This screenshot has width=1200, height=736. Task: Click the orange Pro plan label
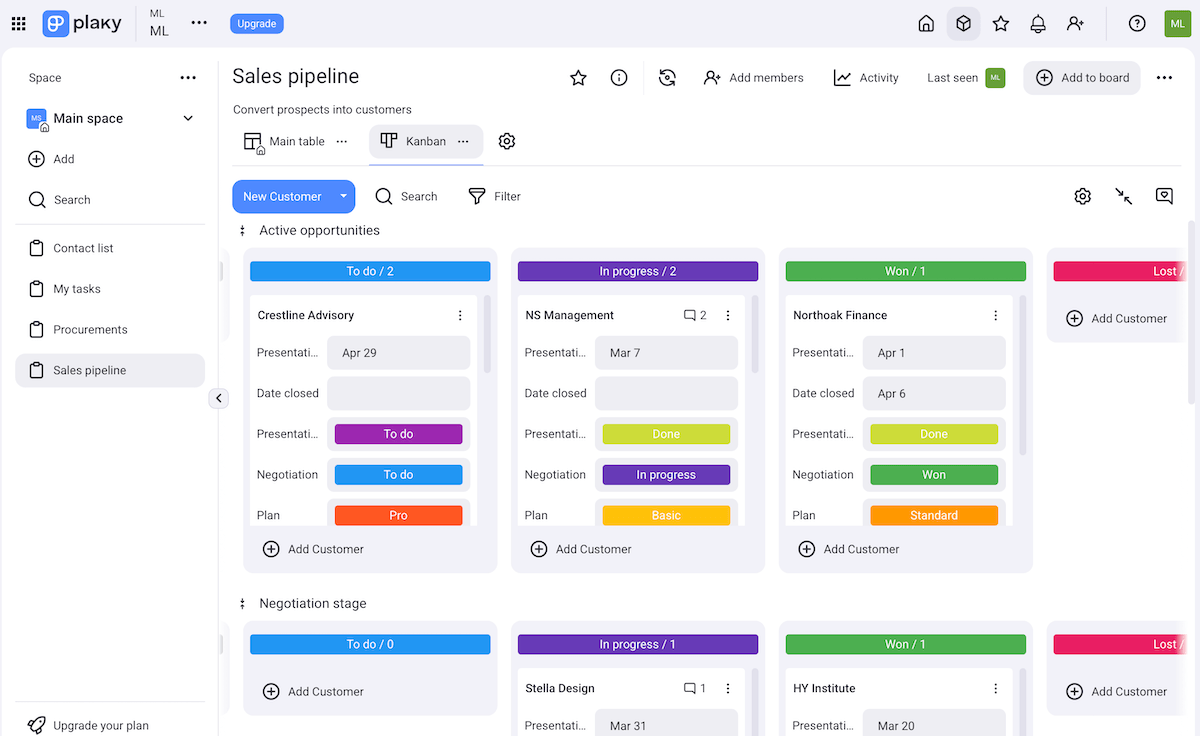pos(398,515)
